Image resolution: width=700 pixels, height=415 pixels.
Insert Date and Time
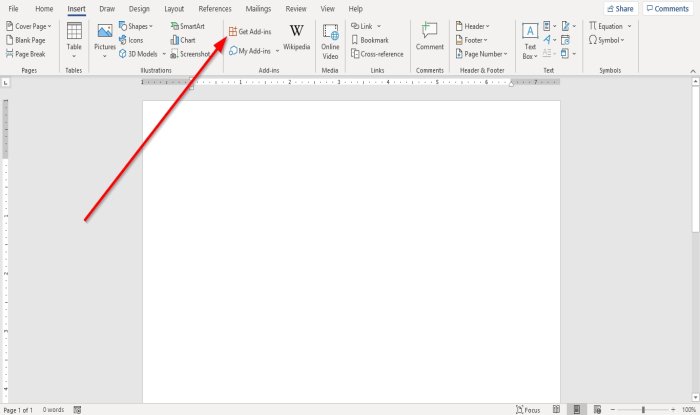pos(565,40)
